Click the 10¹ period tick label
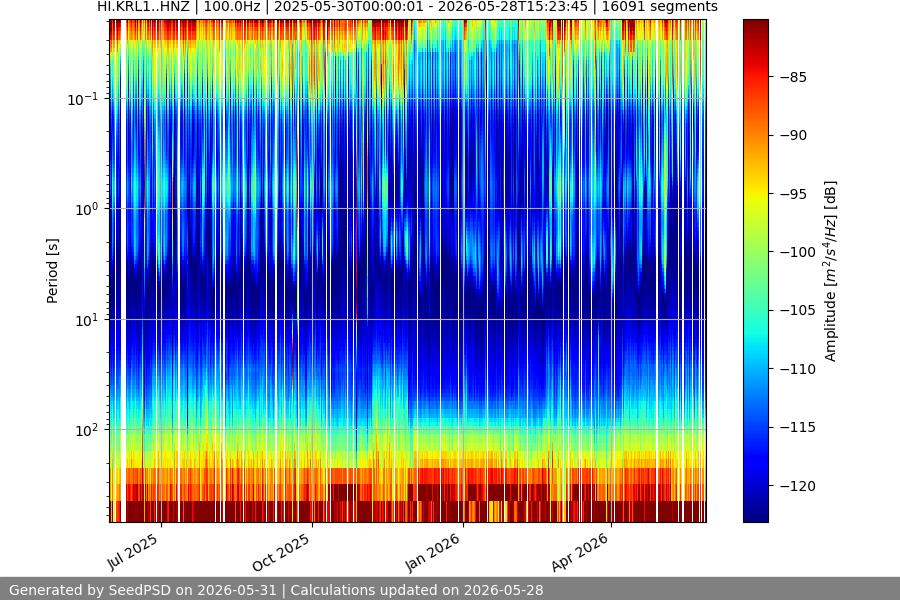Image resolution: width=900 pixels, height=600 pixels. 86,320
